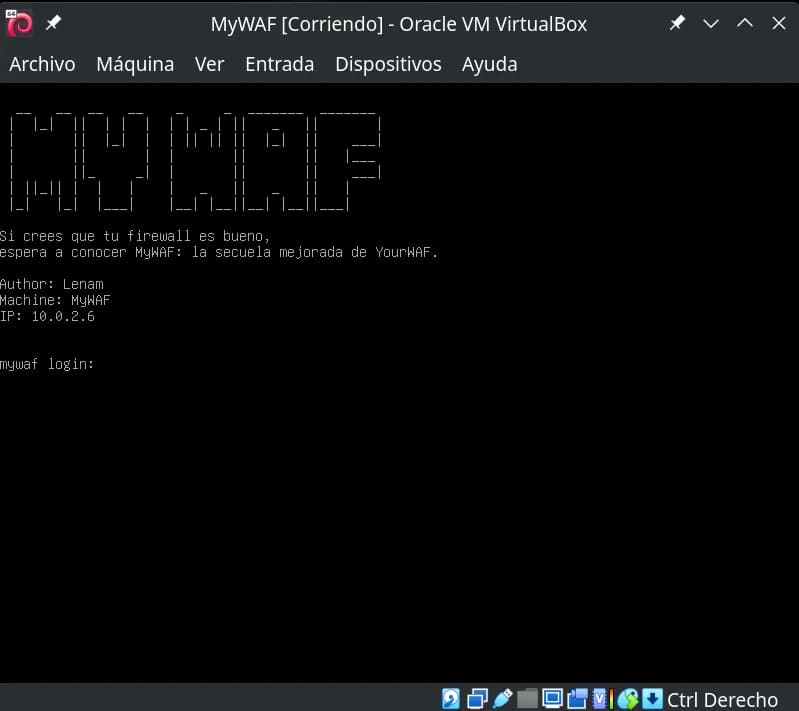Viewport: 799px width, 711px height.
Task: Click the hard disk activity status icon
Action: (451, 699)
